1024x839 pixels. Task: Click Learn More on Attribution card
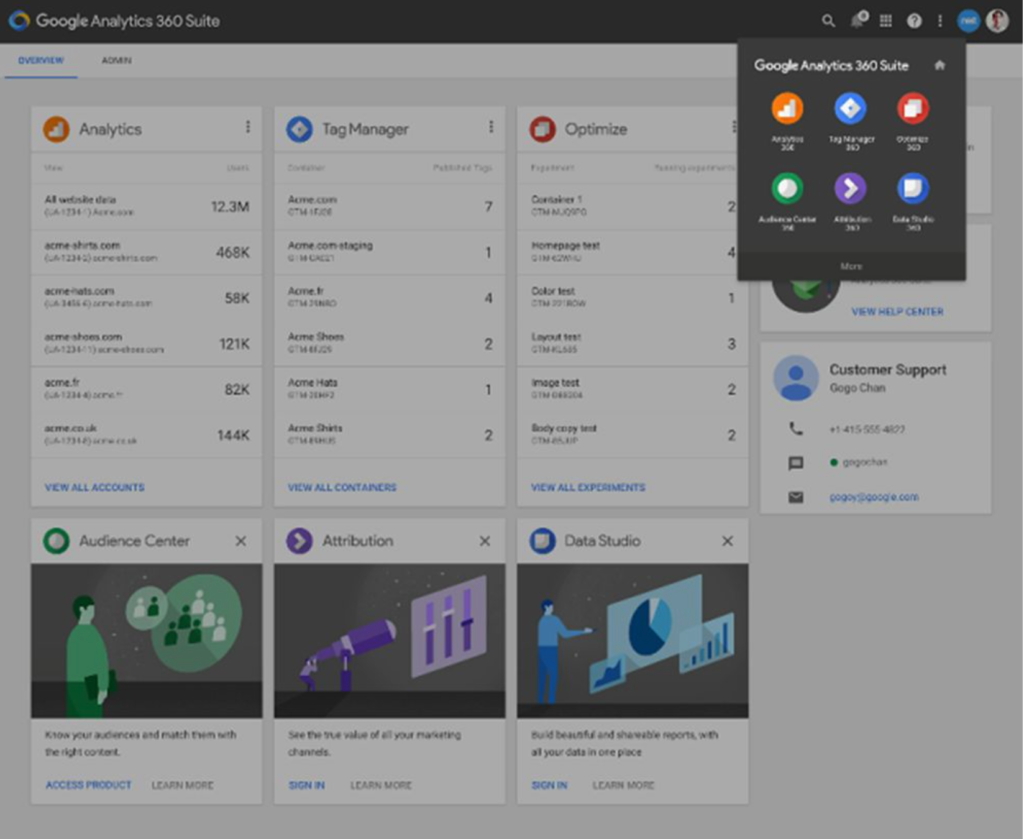pyautogui.click(x=381, y=785)
